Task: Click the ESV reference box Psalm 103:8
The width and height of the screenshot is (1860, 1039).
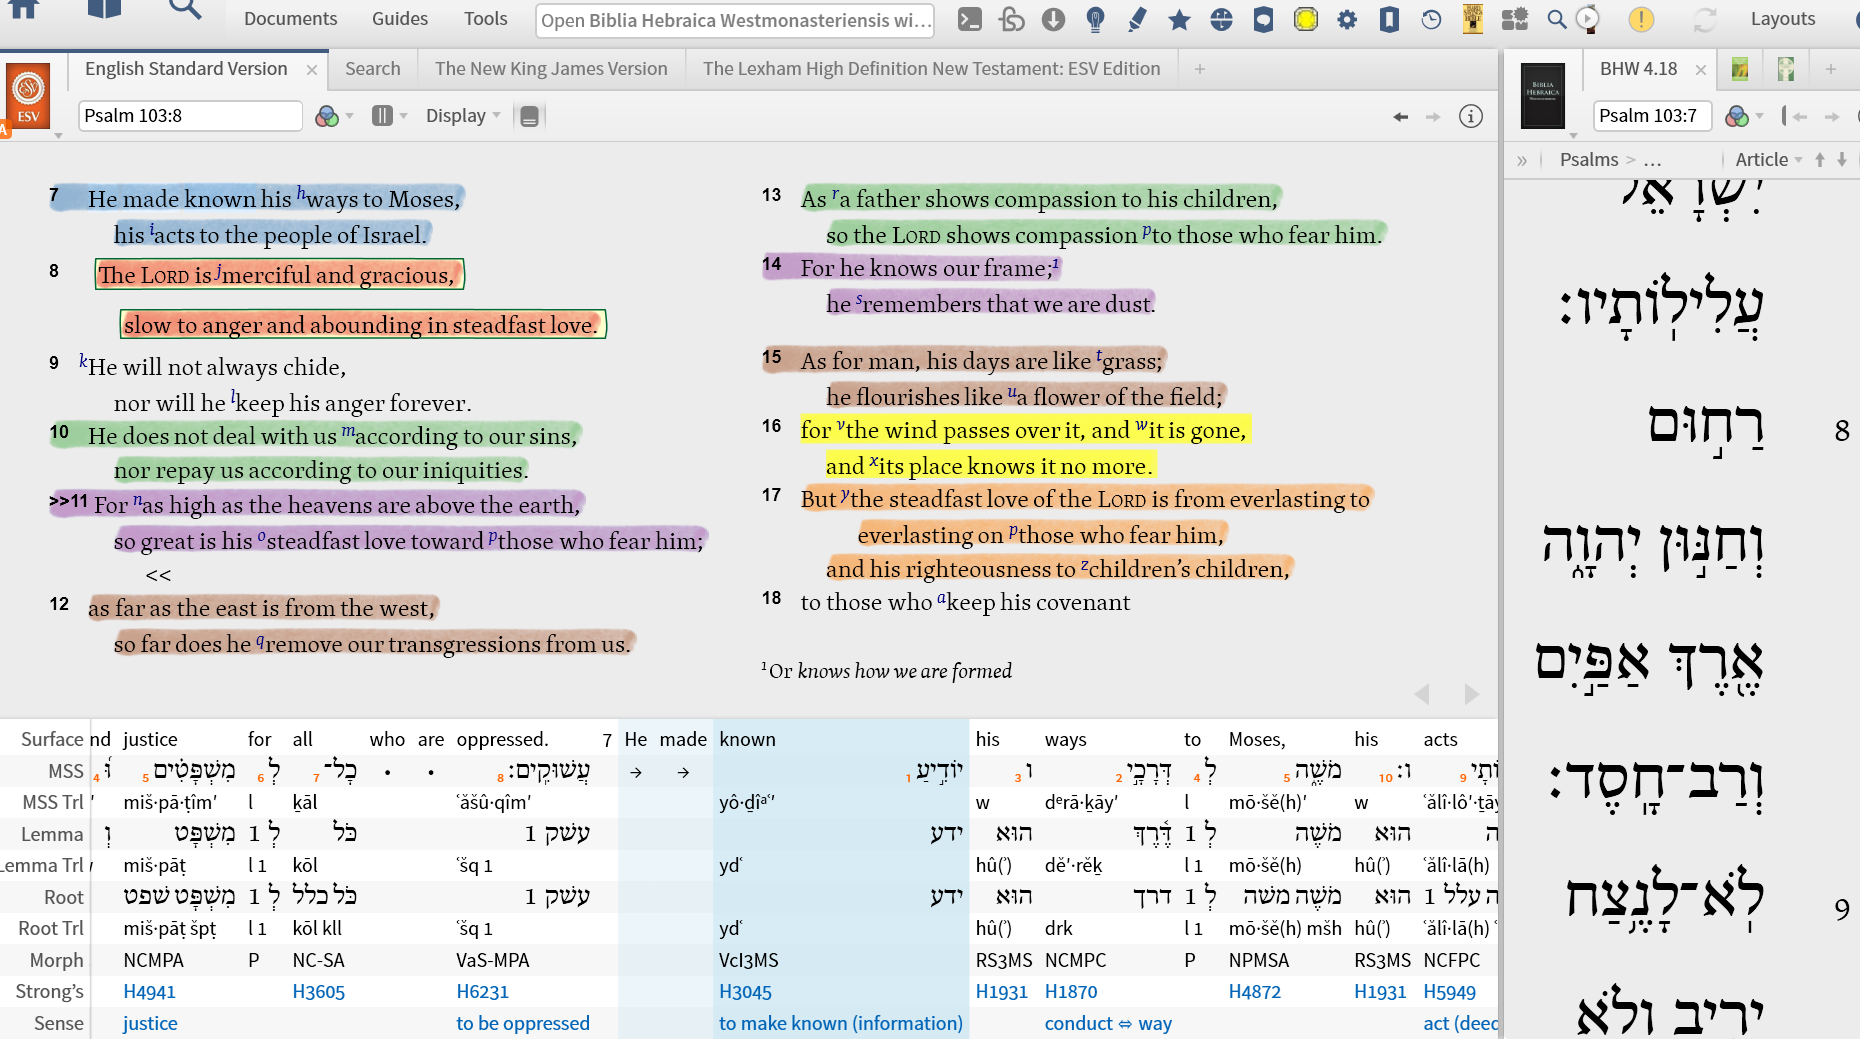Action: click(x=190, y=116)
